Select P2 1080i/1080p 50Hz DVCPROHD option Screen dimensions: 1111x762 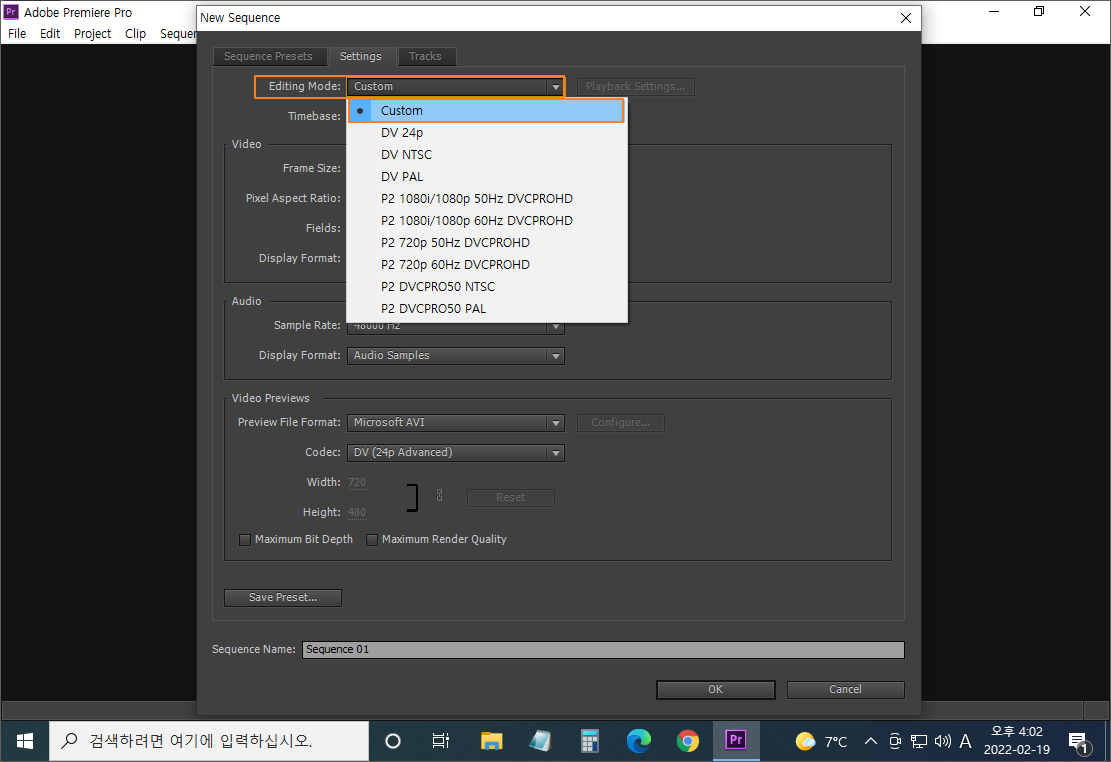pyautogui.click(x=486, y=198)
